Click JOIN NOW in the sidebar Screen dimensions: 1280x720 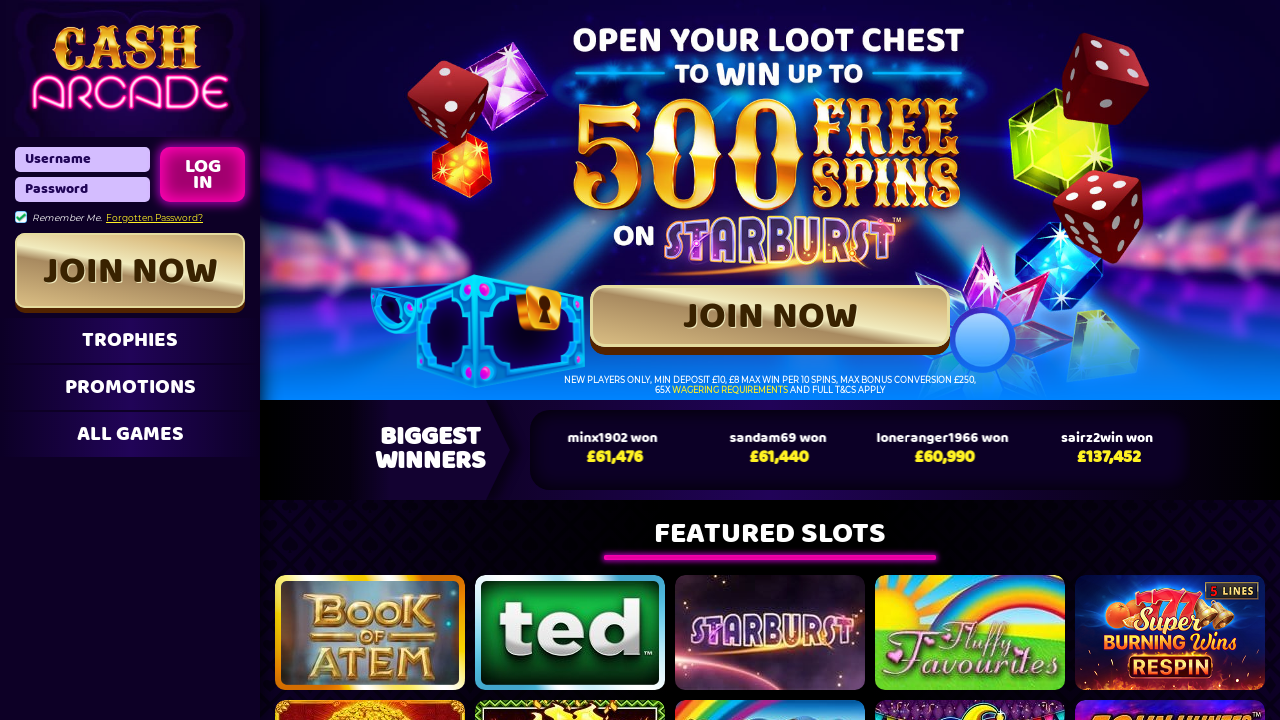pos(130,272)
